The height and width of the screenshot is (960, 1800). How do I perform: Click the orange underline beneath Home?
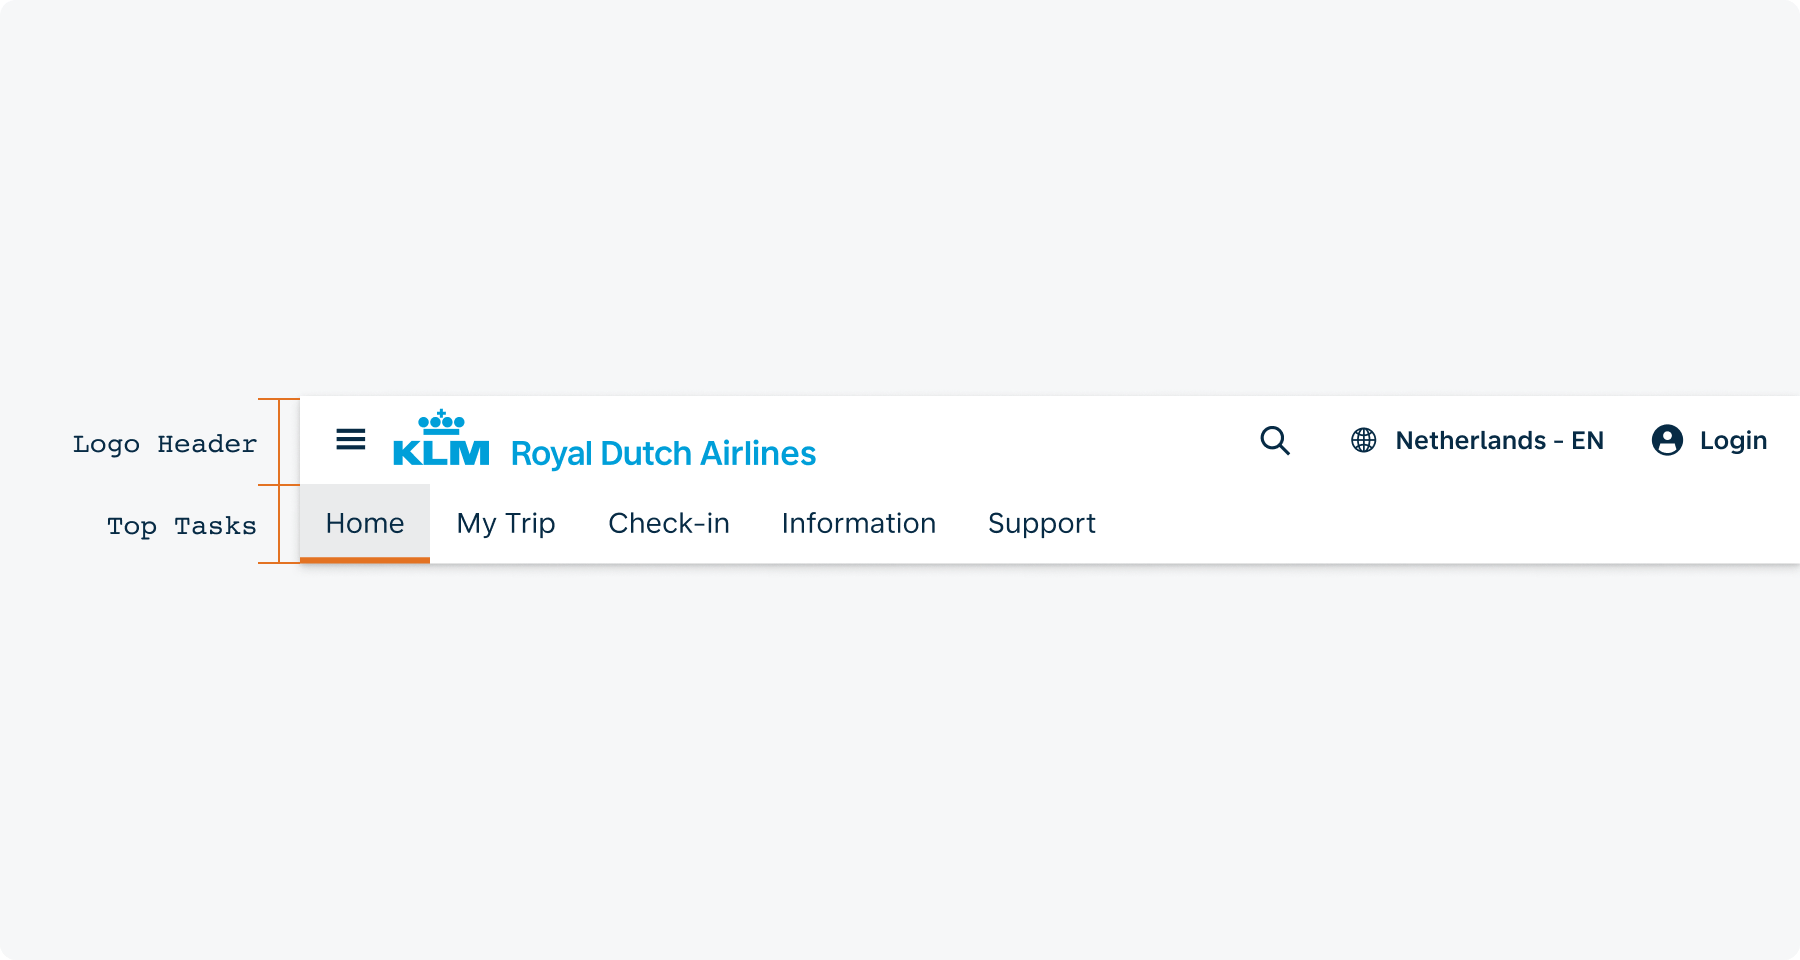pos(365,560)
